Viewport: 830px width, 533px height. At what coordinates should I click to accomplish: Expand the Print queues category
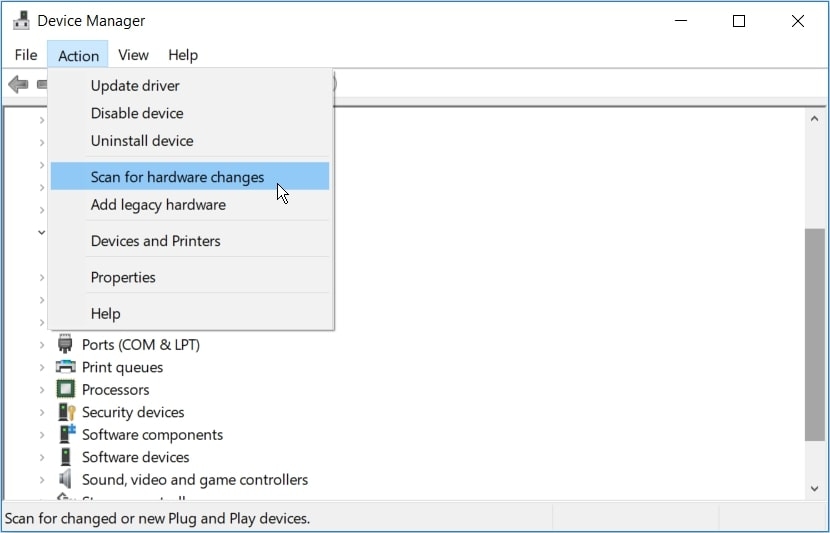click(42, 367)
